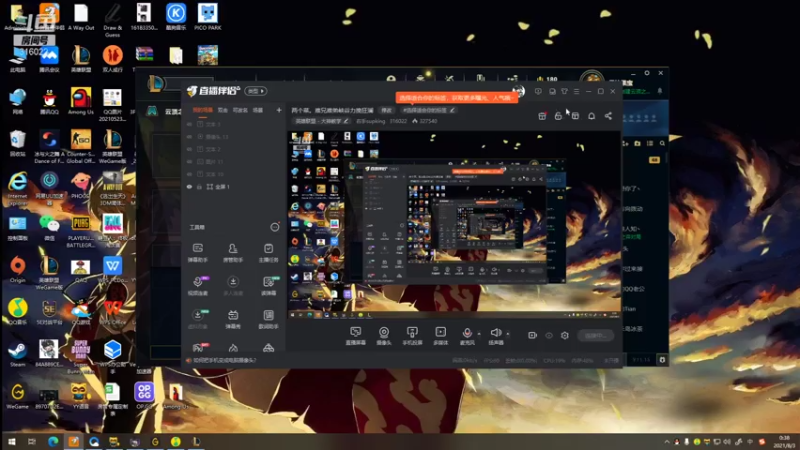Switch to the first orange scene tab
800x450 pixels.
pos(203,110)
